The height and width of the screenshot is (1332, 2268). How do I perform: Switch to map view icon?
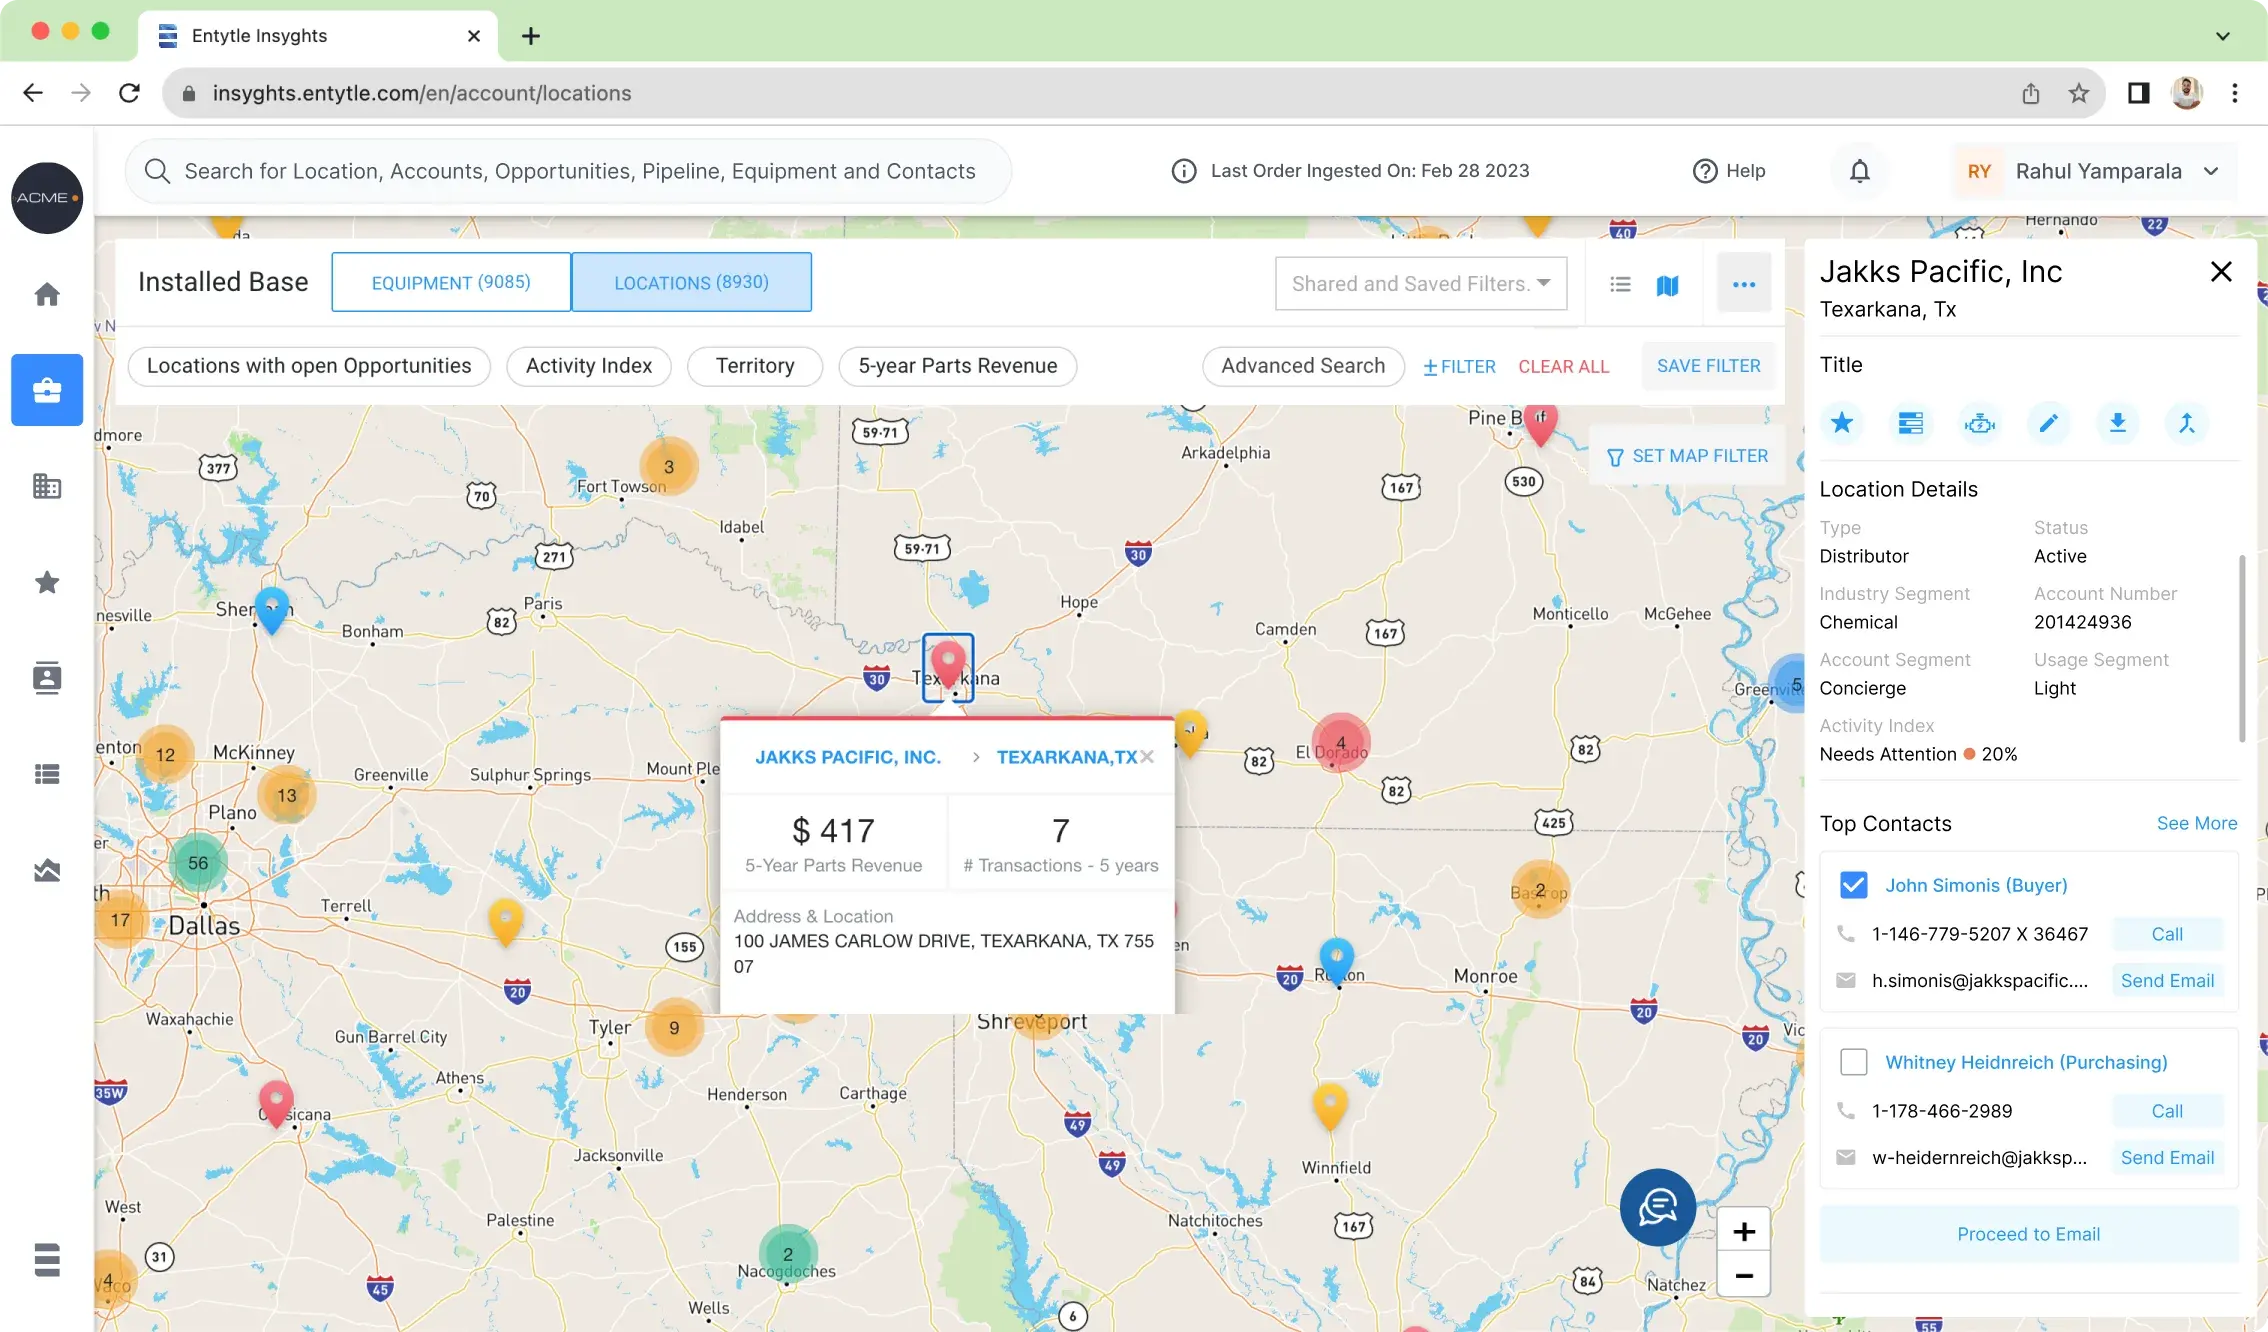1667,285
